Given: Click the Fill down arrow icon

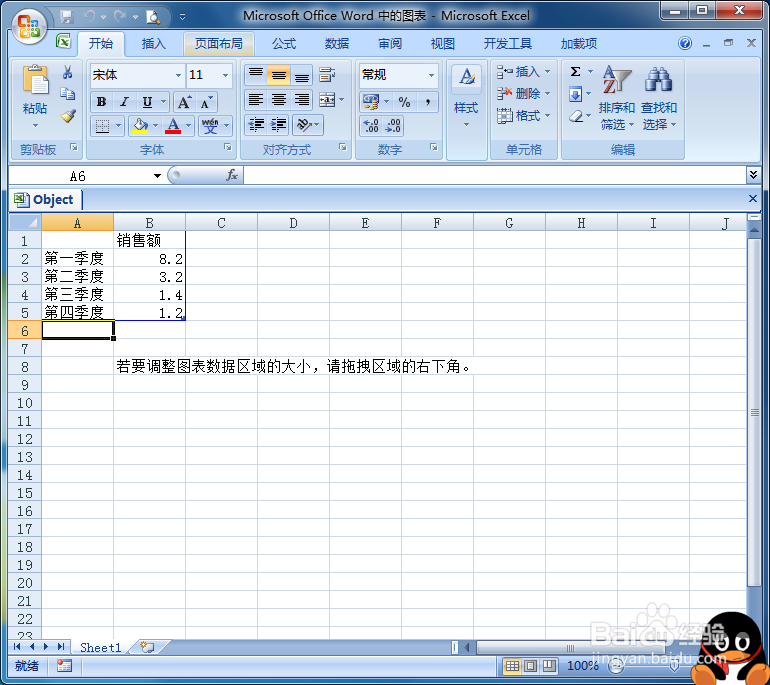Looking at the screenshot, I should click(576, 94).
